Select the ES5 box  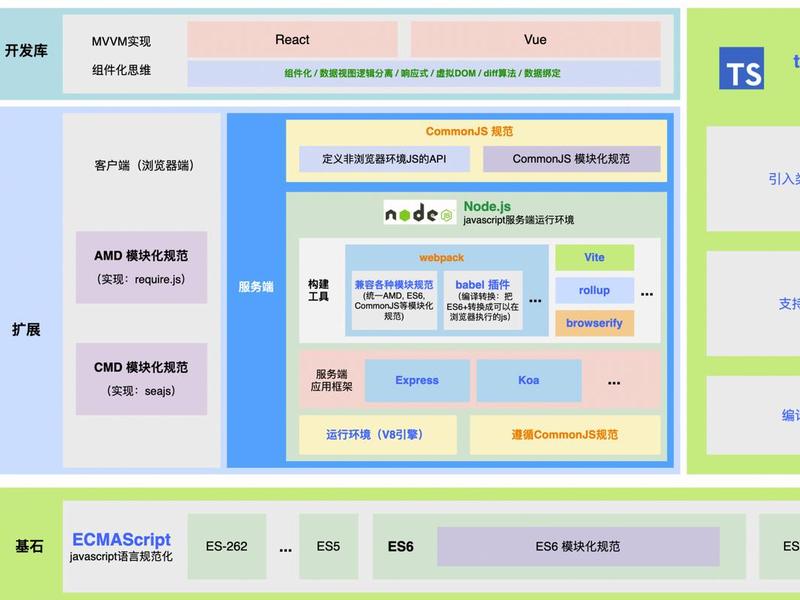click(328, 546)
